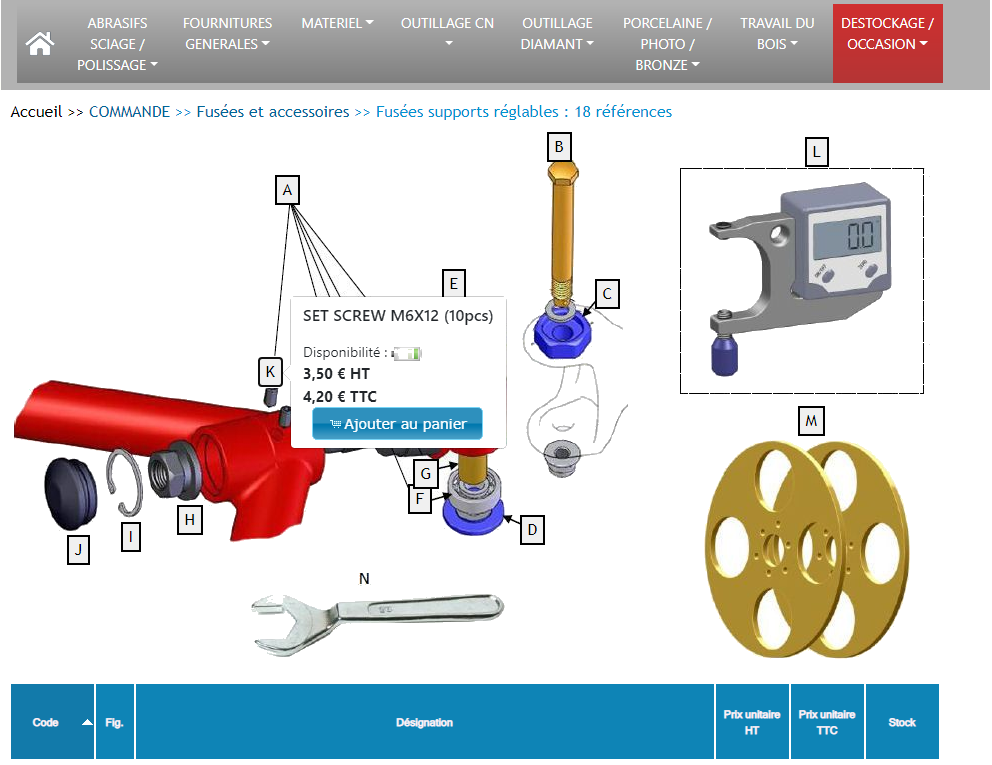Click part label H by the nut
The width and height of the screenshot is (992, 765).
189,519
